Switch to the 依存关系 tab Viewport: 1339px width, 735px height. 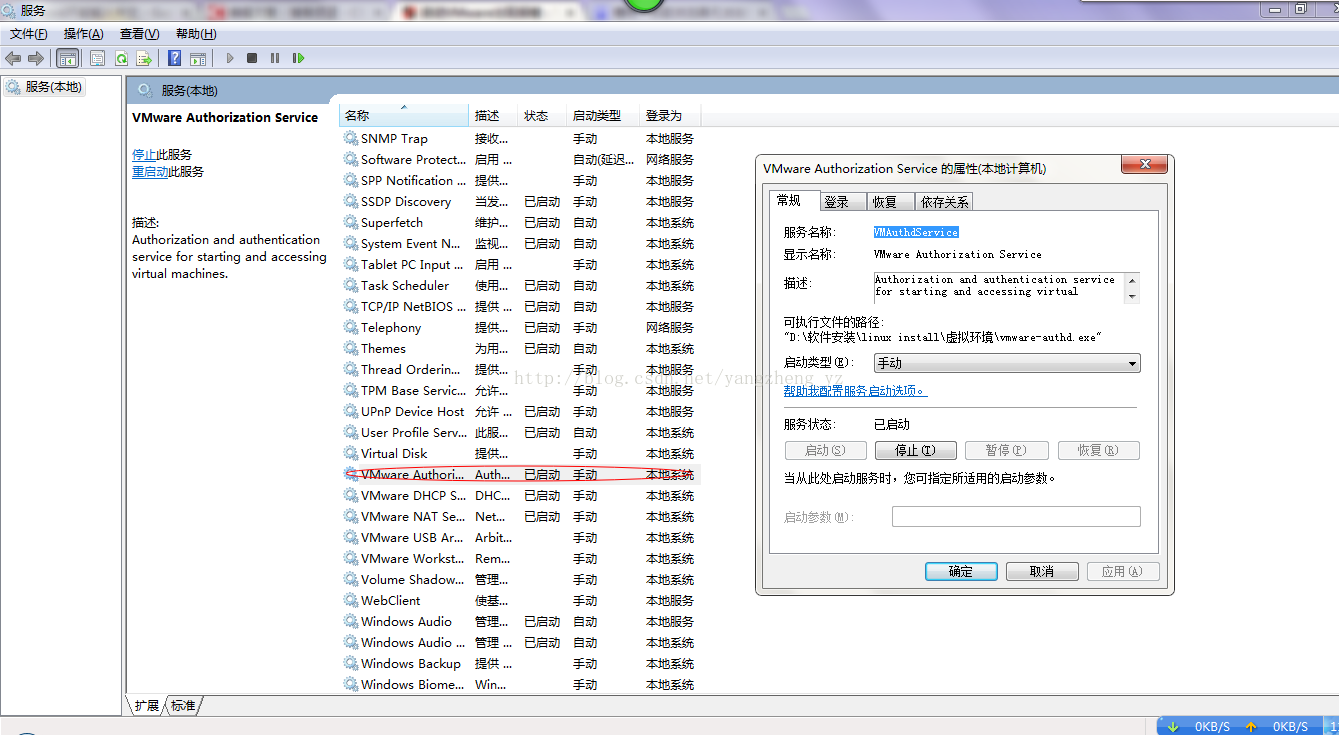944,202
